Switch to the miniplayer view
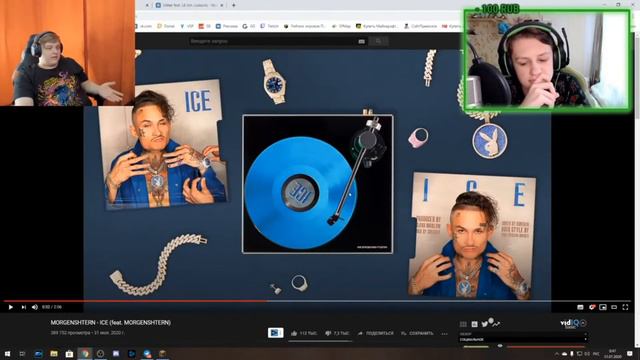The image size is (640, 360). click(x=603, y=307)
